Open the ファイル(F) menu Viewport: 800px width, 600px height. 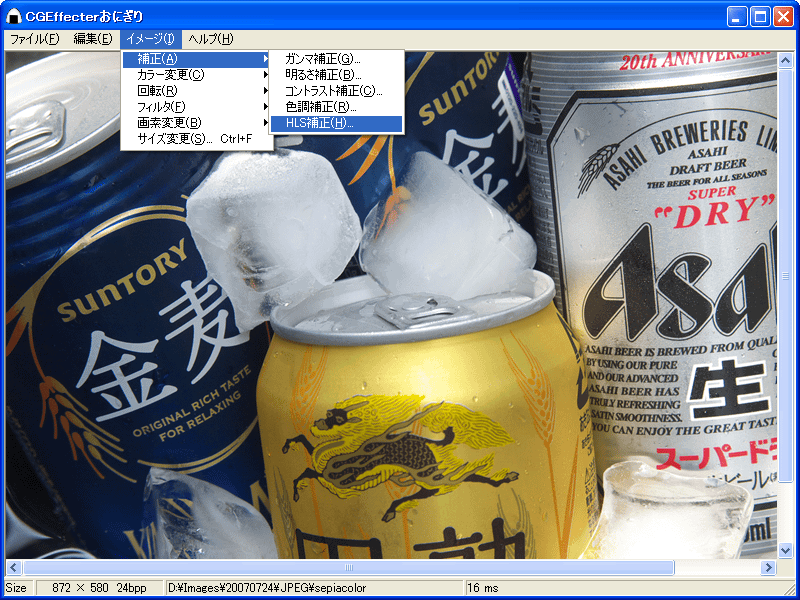click(x=35, y=39)
